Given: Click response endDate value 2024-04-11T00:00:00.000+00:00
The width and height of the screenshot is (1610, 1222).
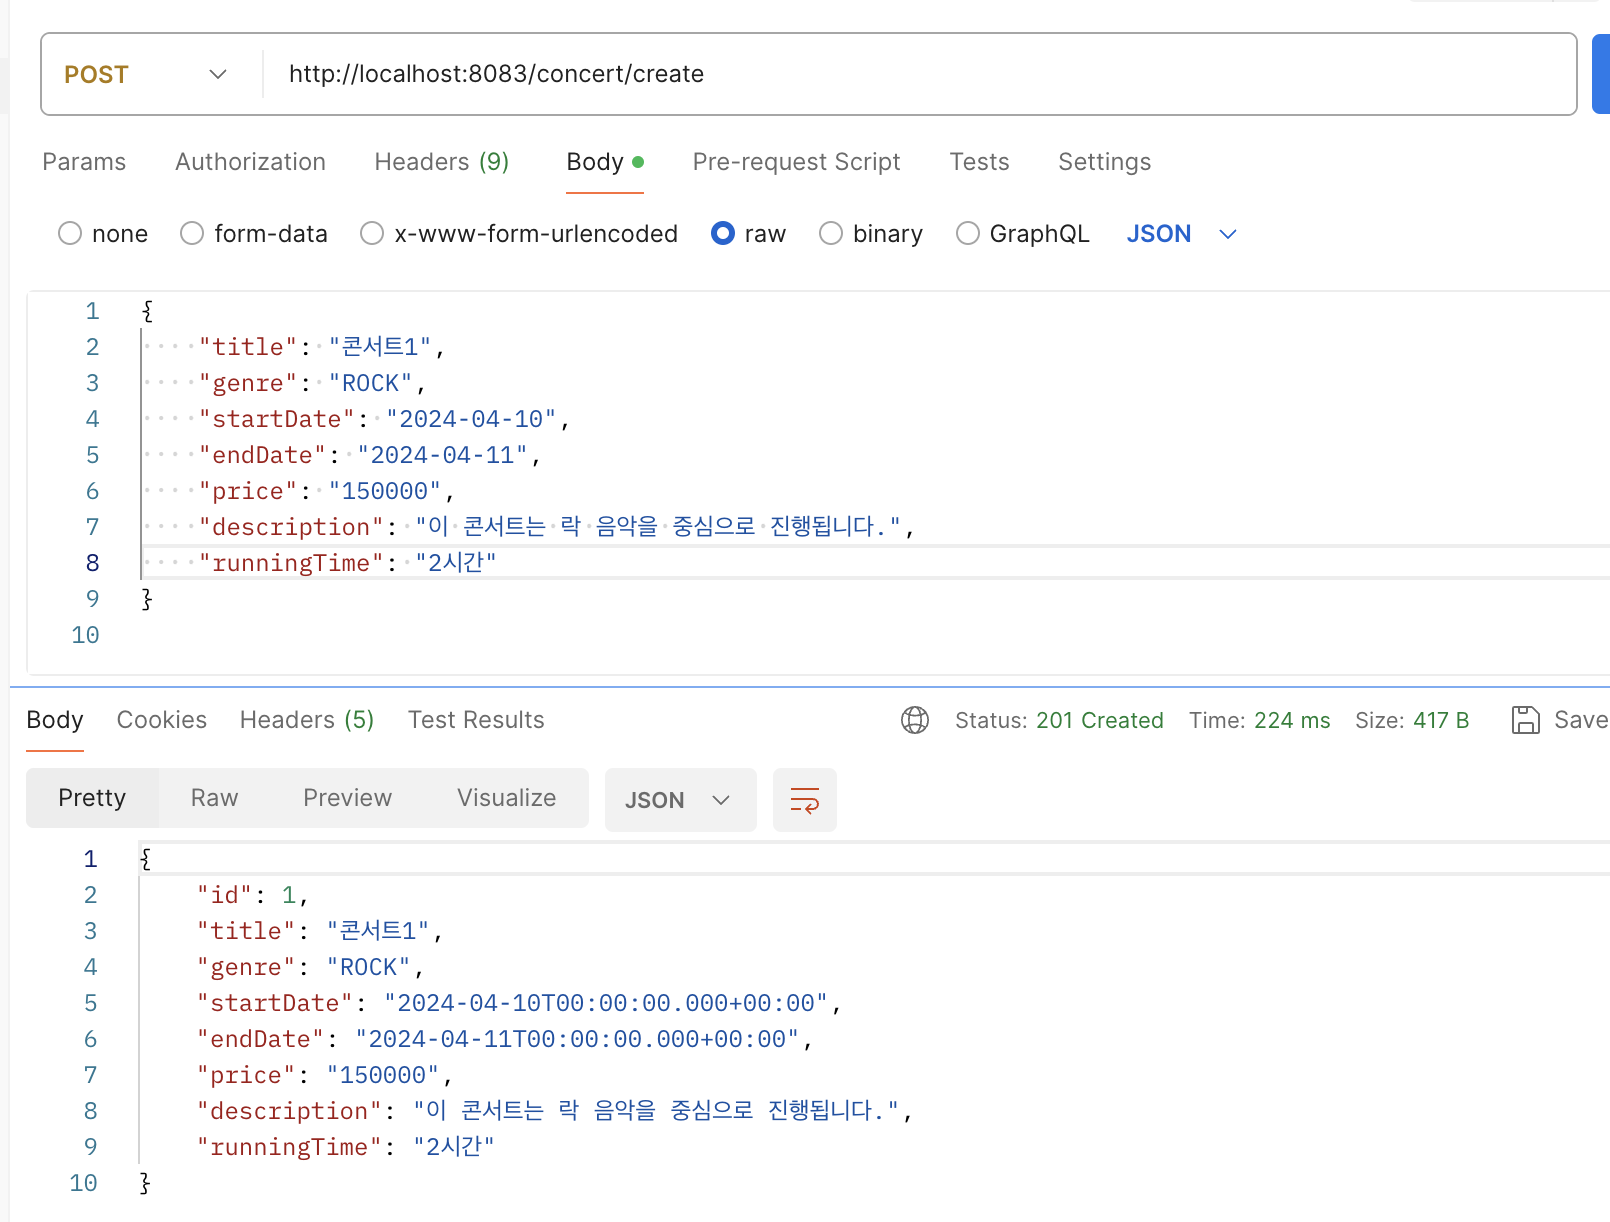Looking at the screenshot, I should point(577,1039).
